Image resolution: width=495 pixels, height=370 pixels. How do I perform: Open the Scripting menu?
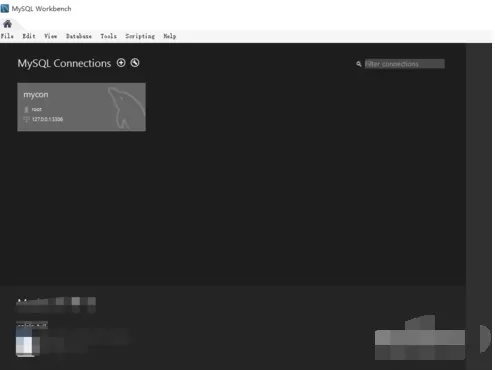pos(140,36)
